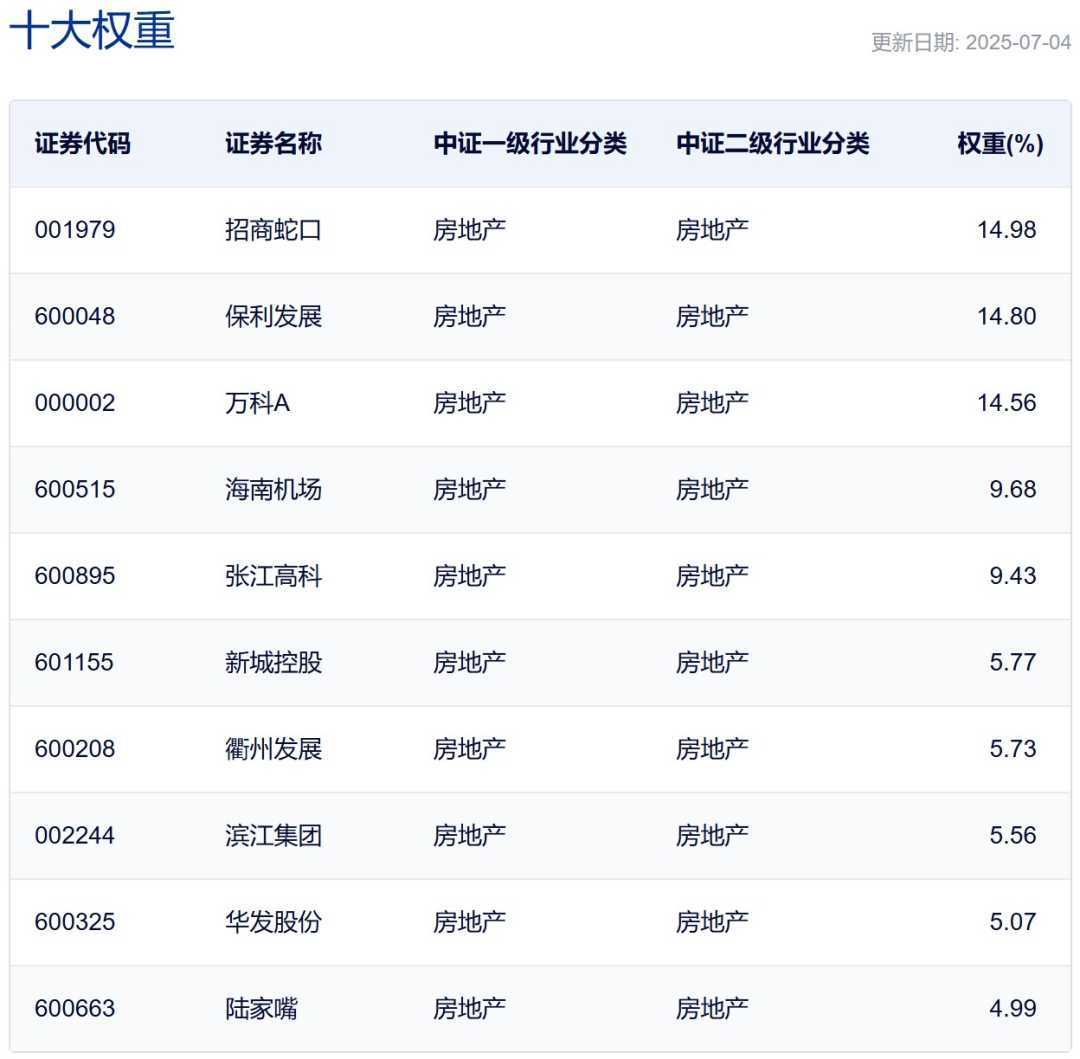
Task: Click the 张江高科 stock name
Action: pyautogui.click(x=274, y=576)
